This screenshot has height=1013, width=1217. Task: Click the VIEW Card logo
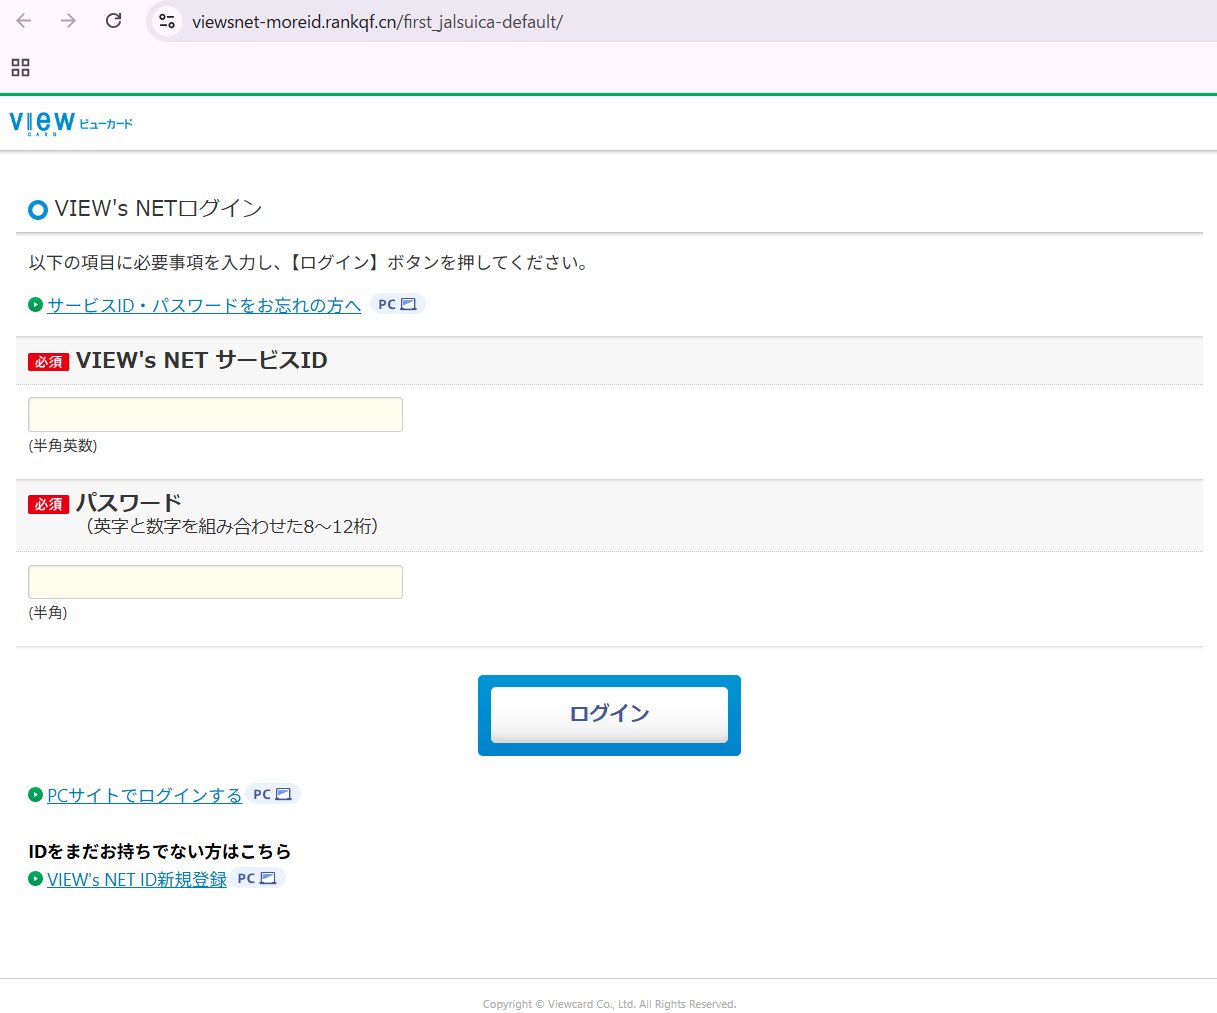coord(71,123)
